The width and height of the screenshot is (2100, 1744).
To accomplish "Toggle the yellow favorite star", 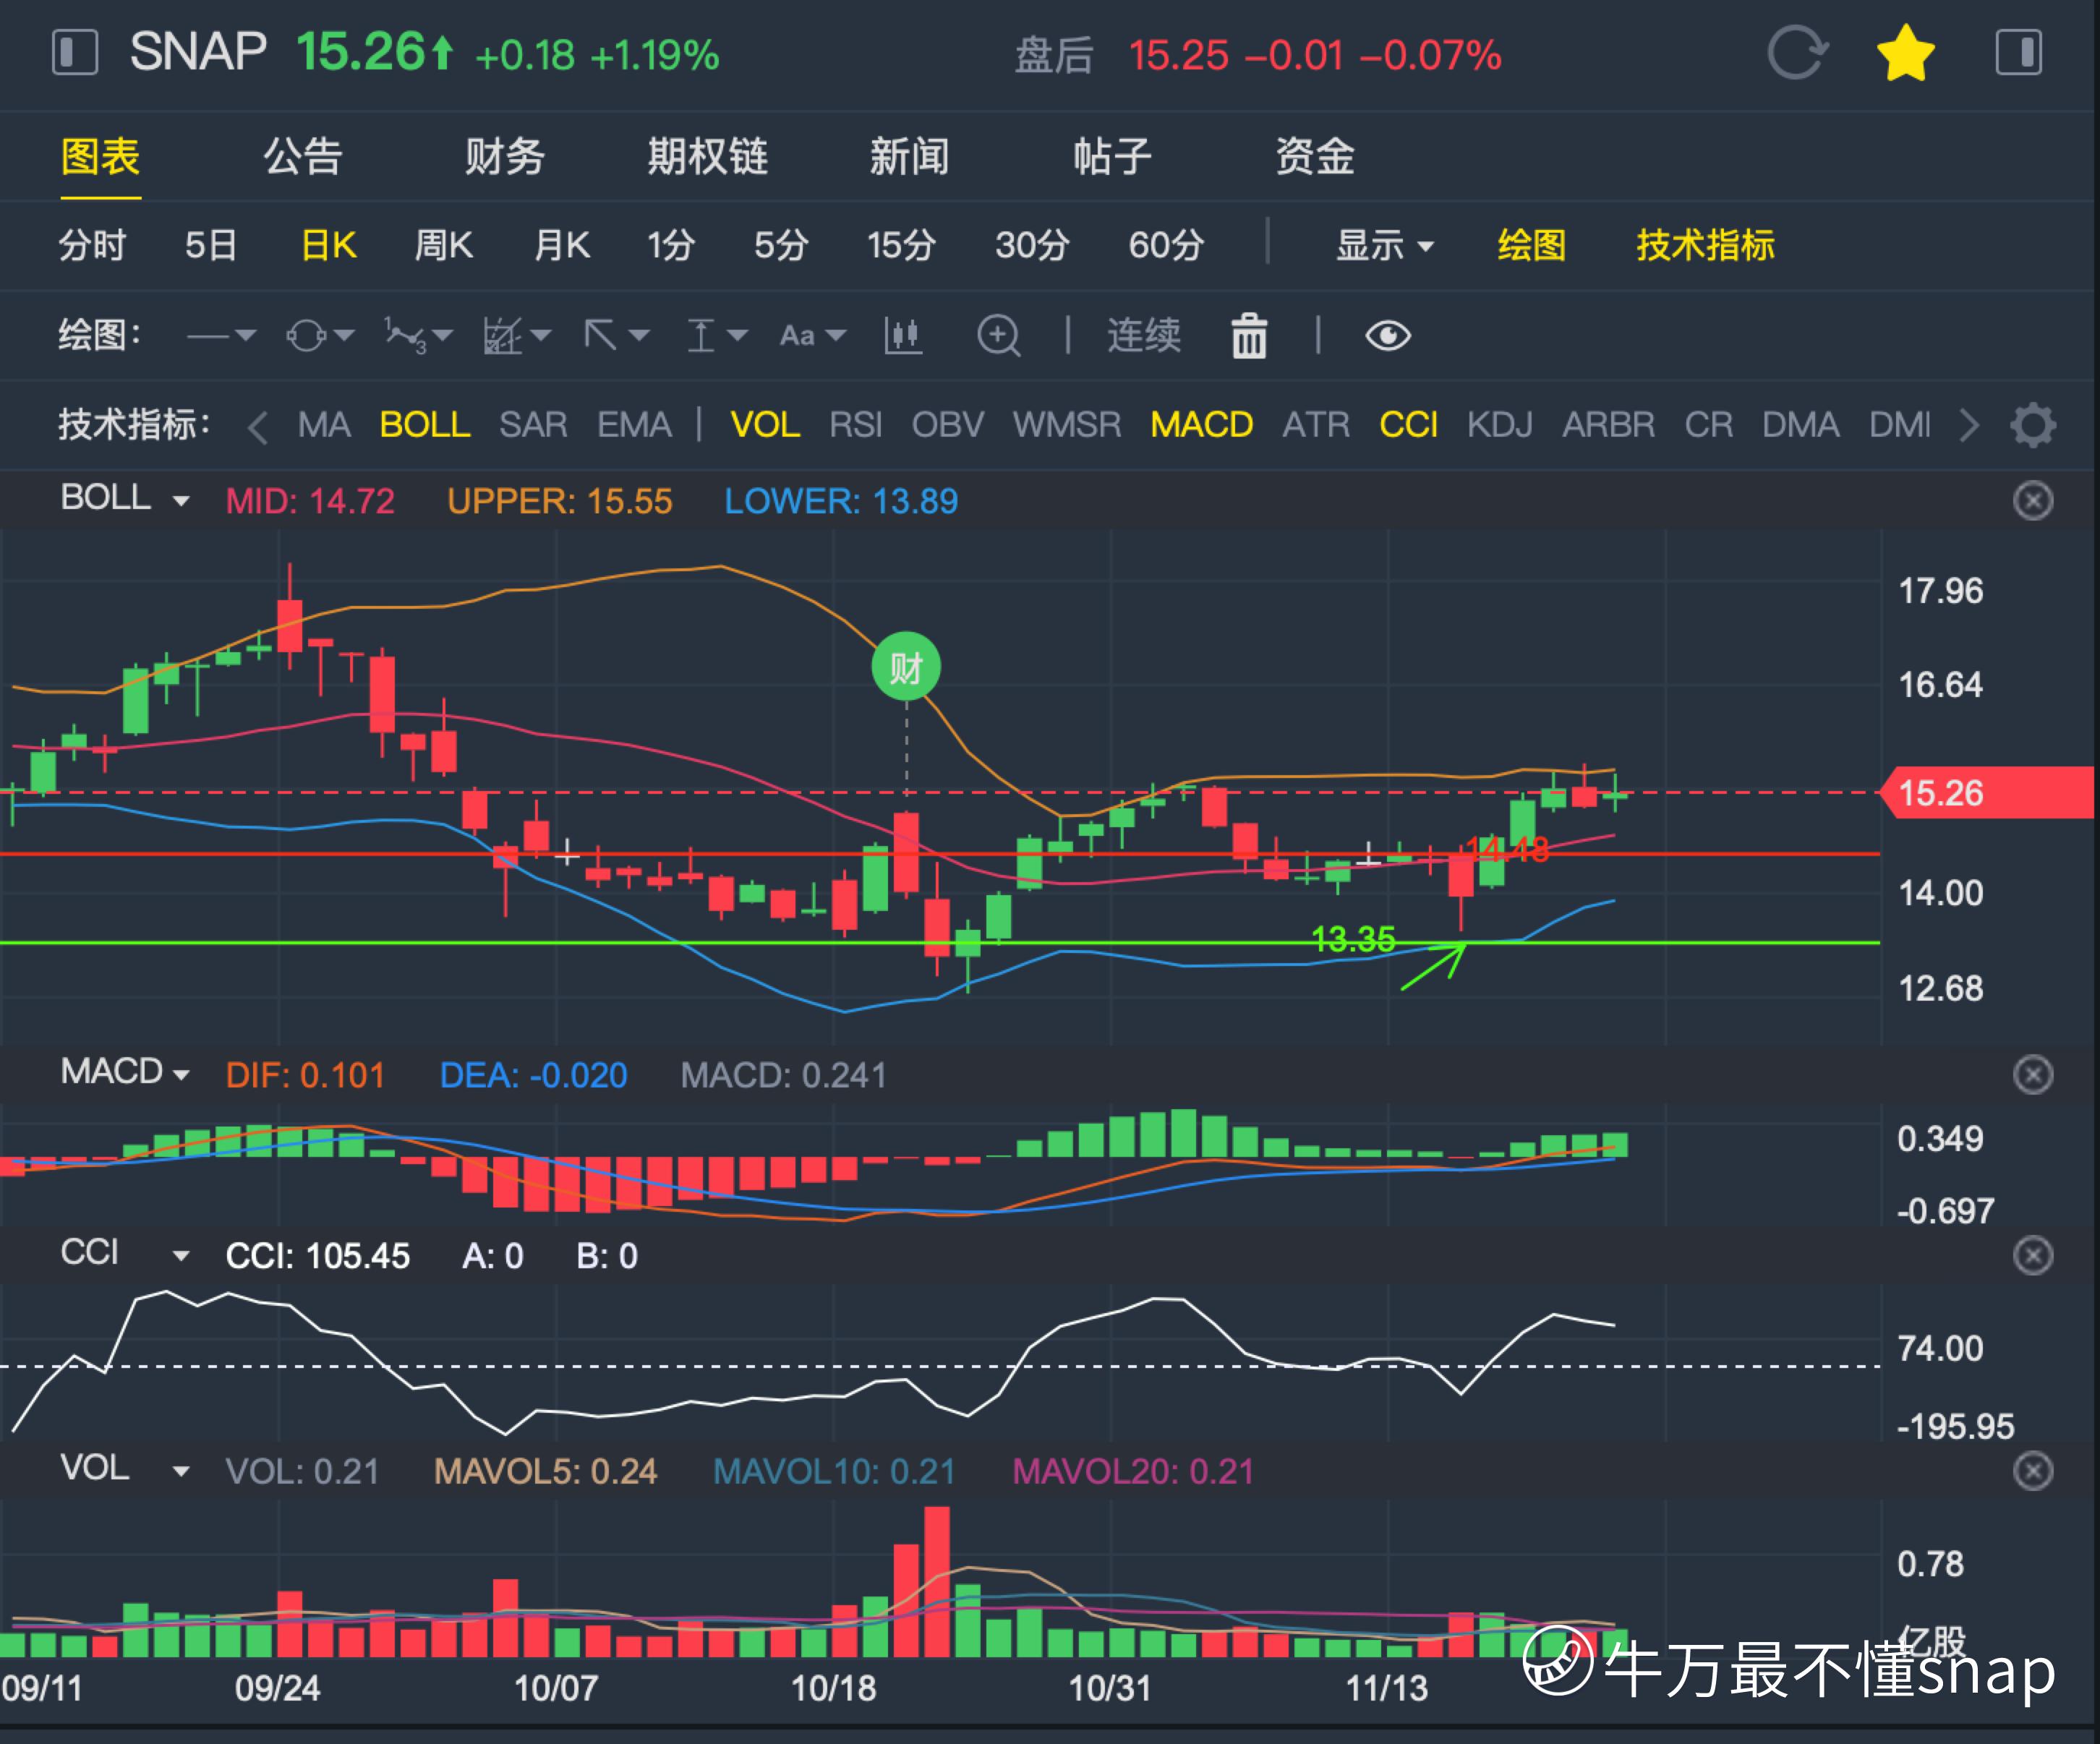I will 1906,53.
